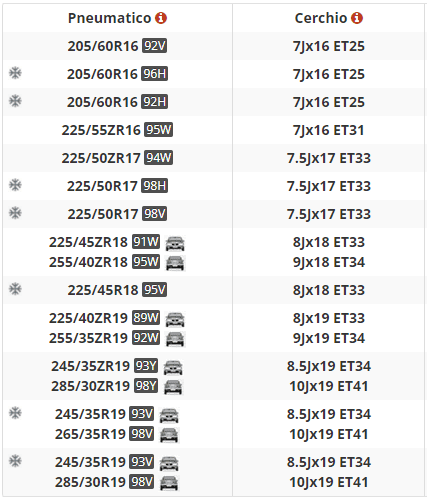The width and height of the screenshot is (427, 500).
Task: Click rear axle car icon beside 255/40ZR18
Action: click(x=175, y=263)
